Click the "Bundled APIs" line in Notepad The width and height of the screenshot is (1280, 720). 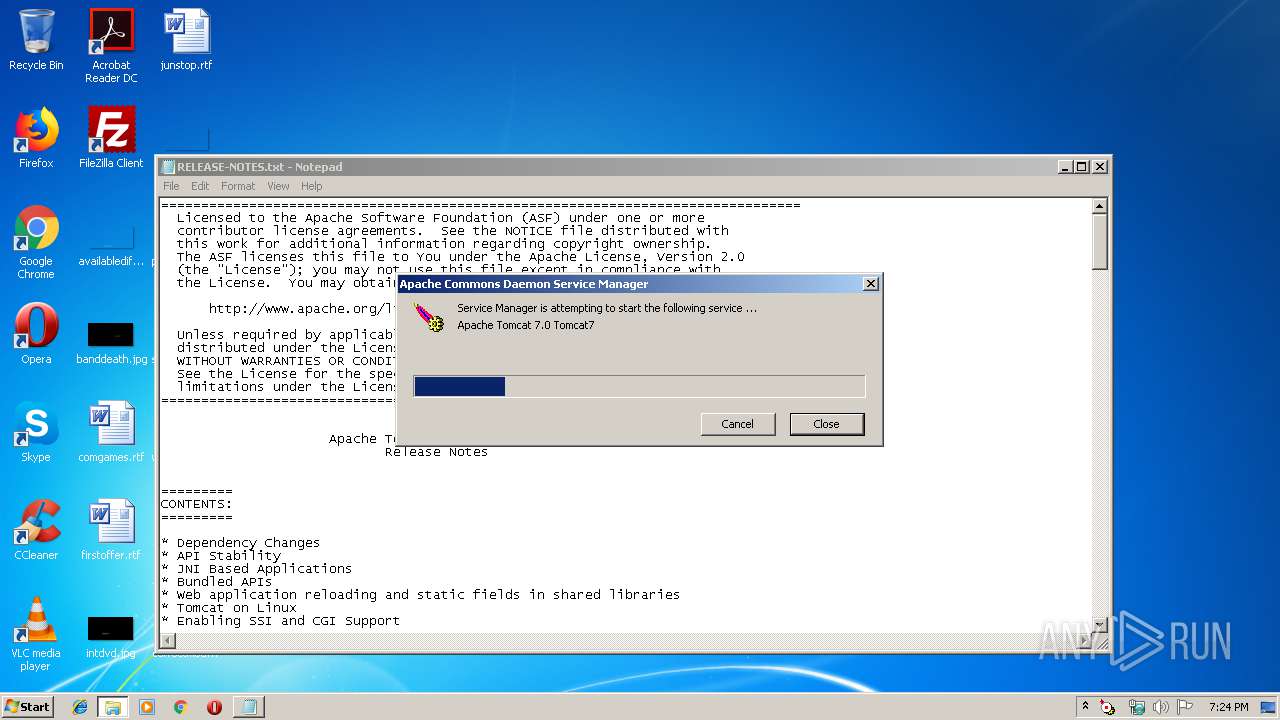click(217, 582)
